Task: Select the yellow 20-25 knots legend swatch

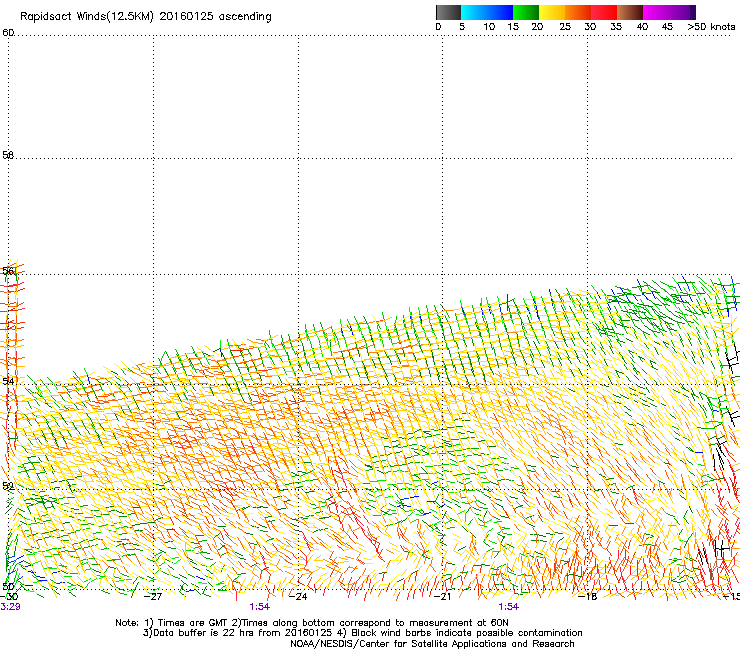Action: (552, 12)
